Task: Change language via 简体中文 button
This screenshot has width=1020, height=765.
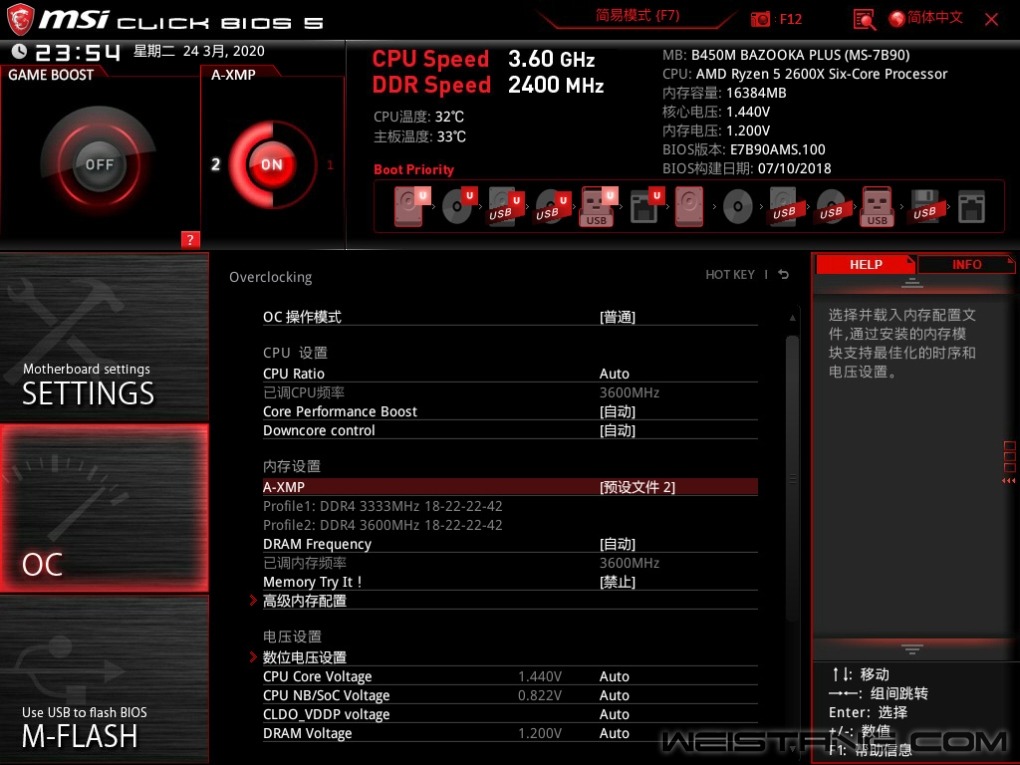Action: pyautogui.click(x=926, y=18)
